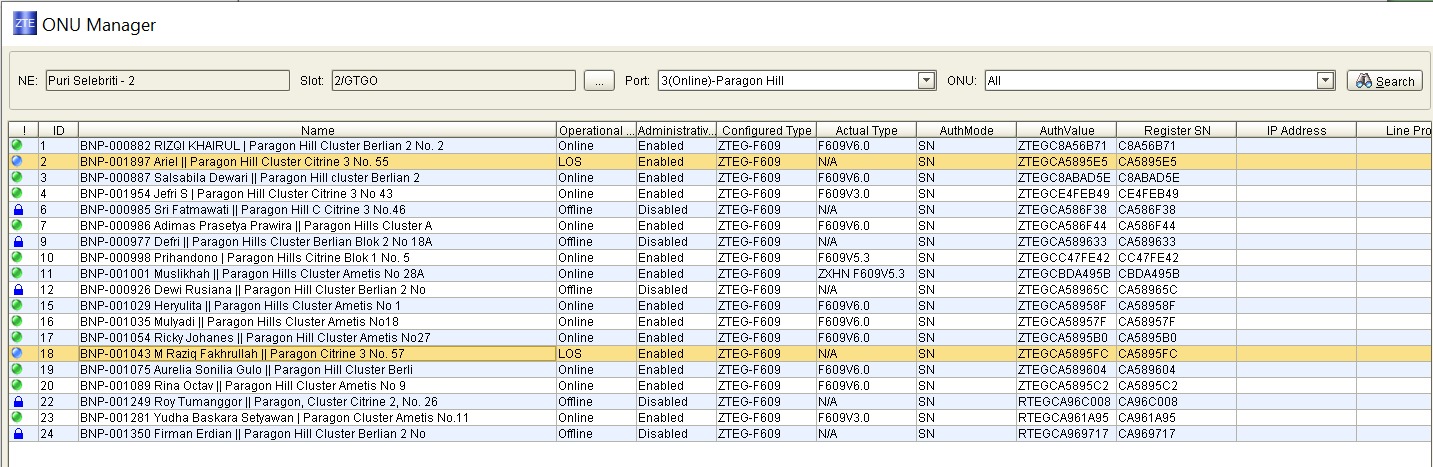Click blue LOS icon for ONU 18
The image size is (1433, 467).
coord(17,354)
